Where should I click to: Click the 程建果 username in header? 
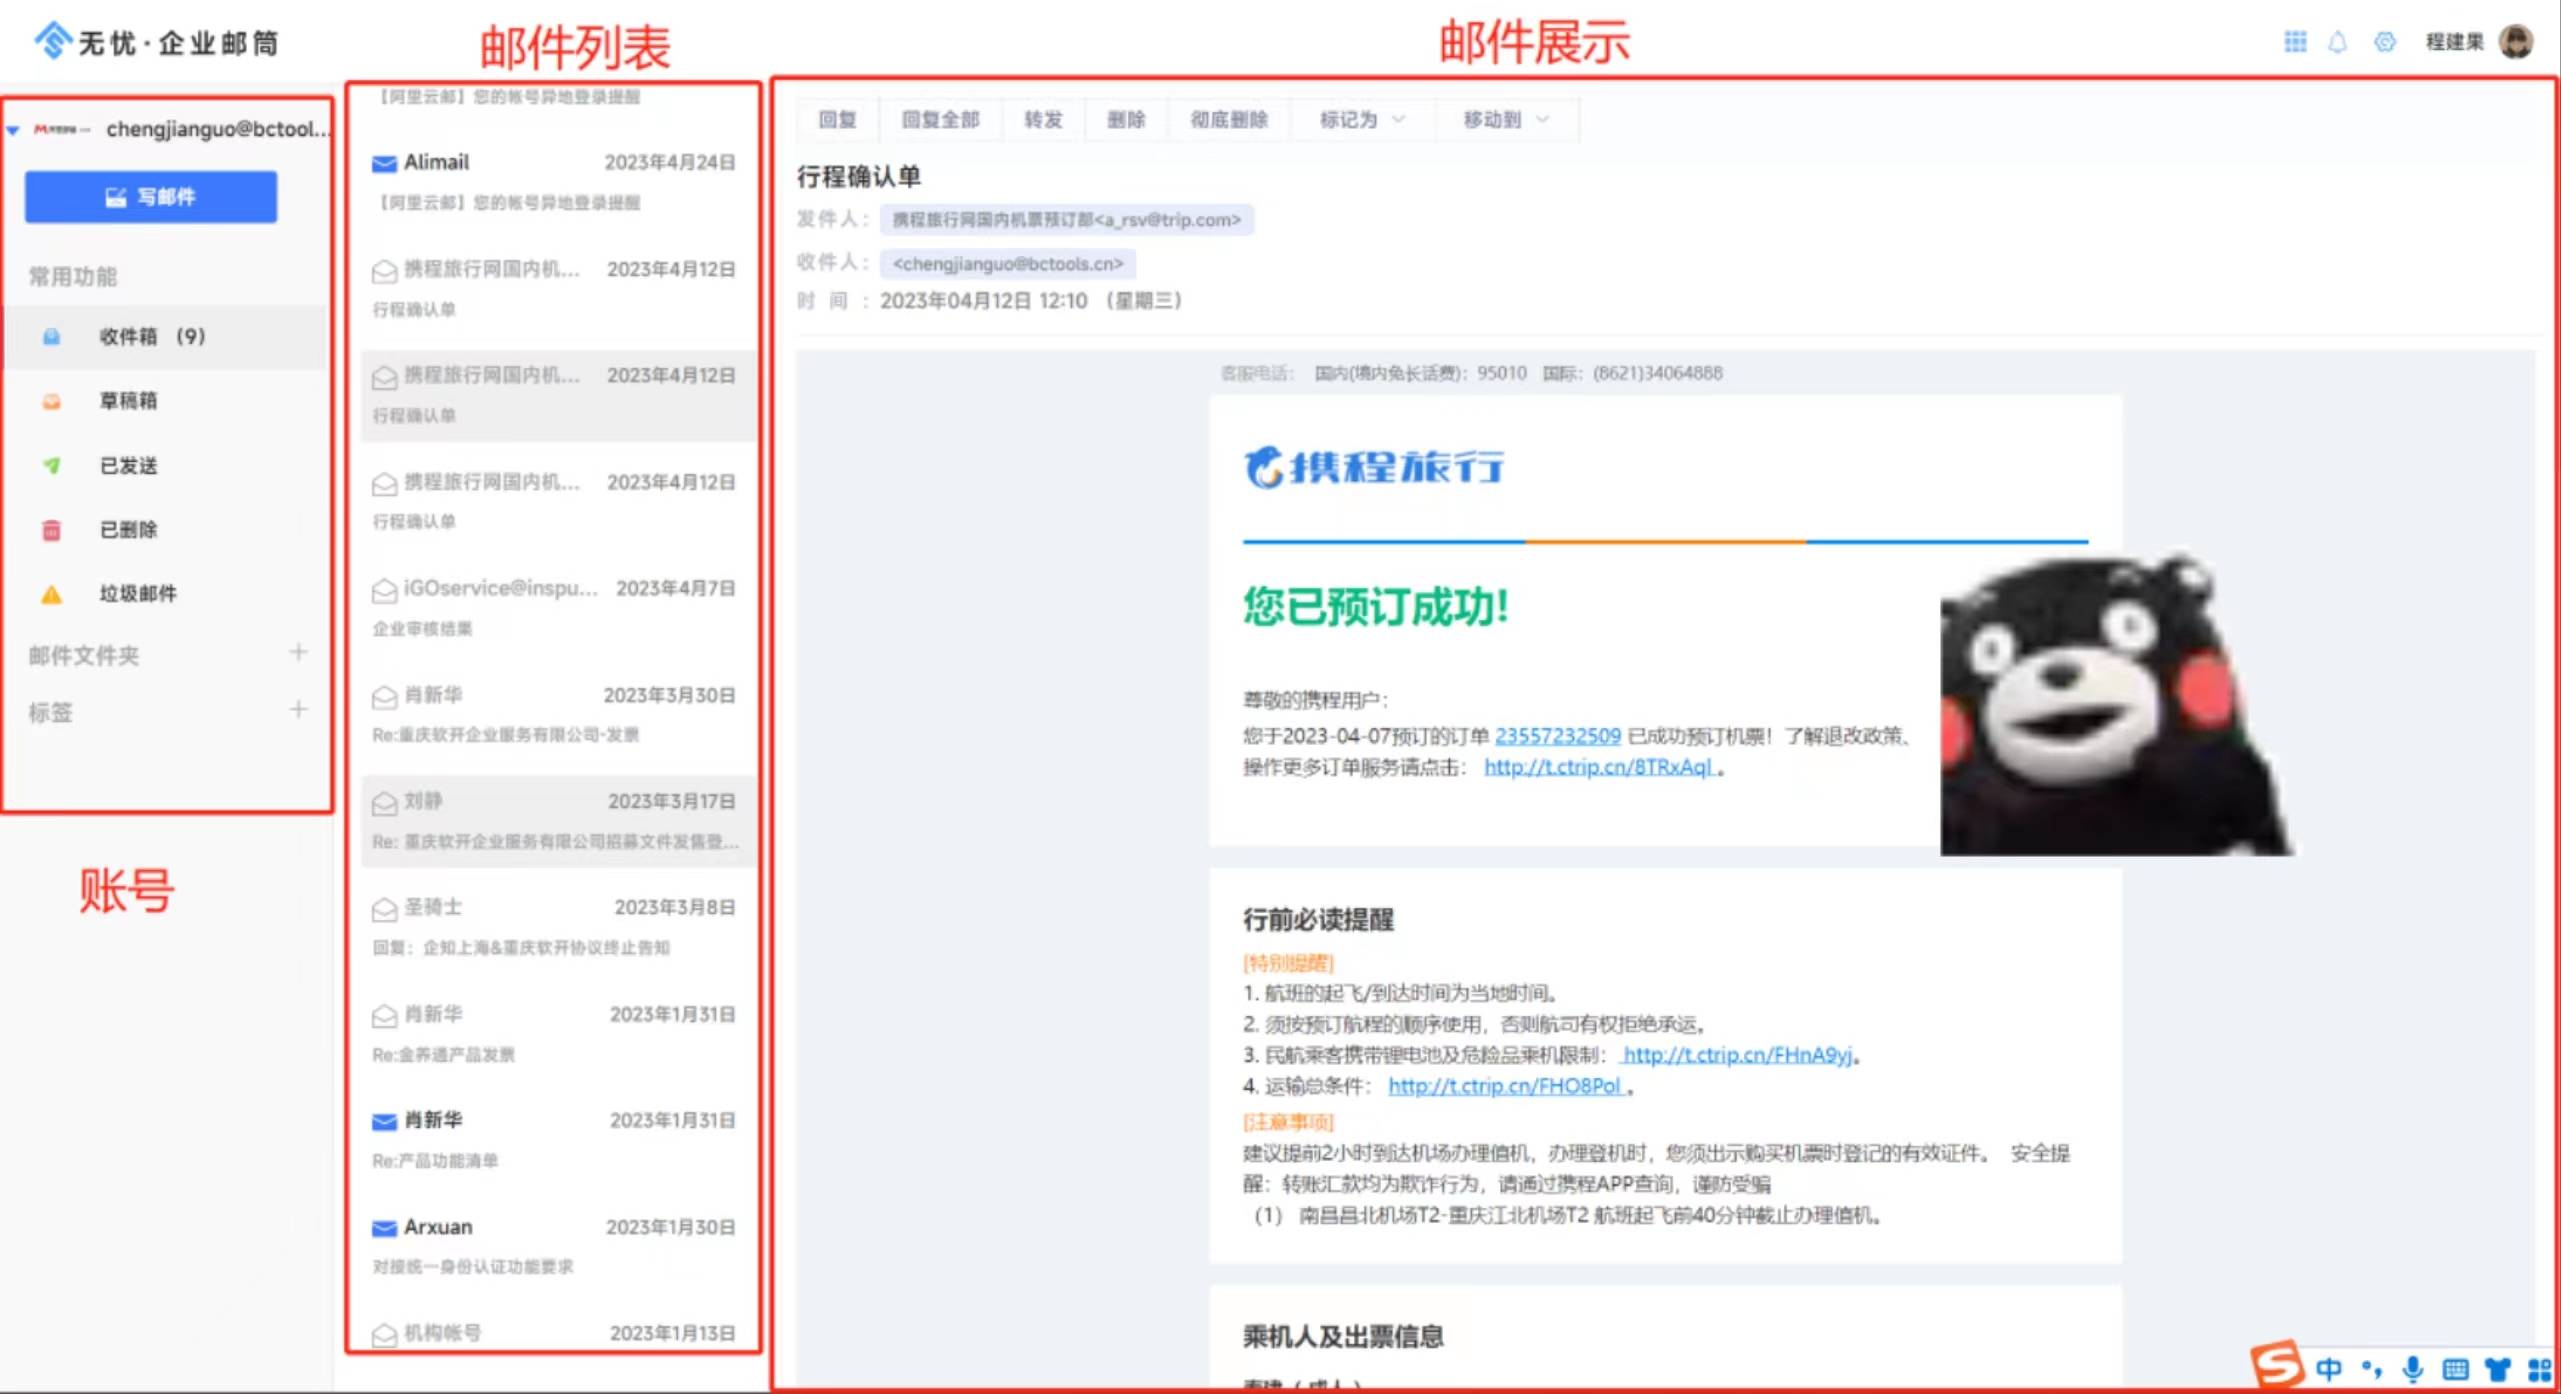(2455, 42)
